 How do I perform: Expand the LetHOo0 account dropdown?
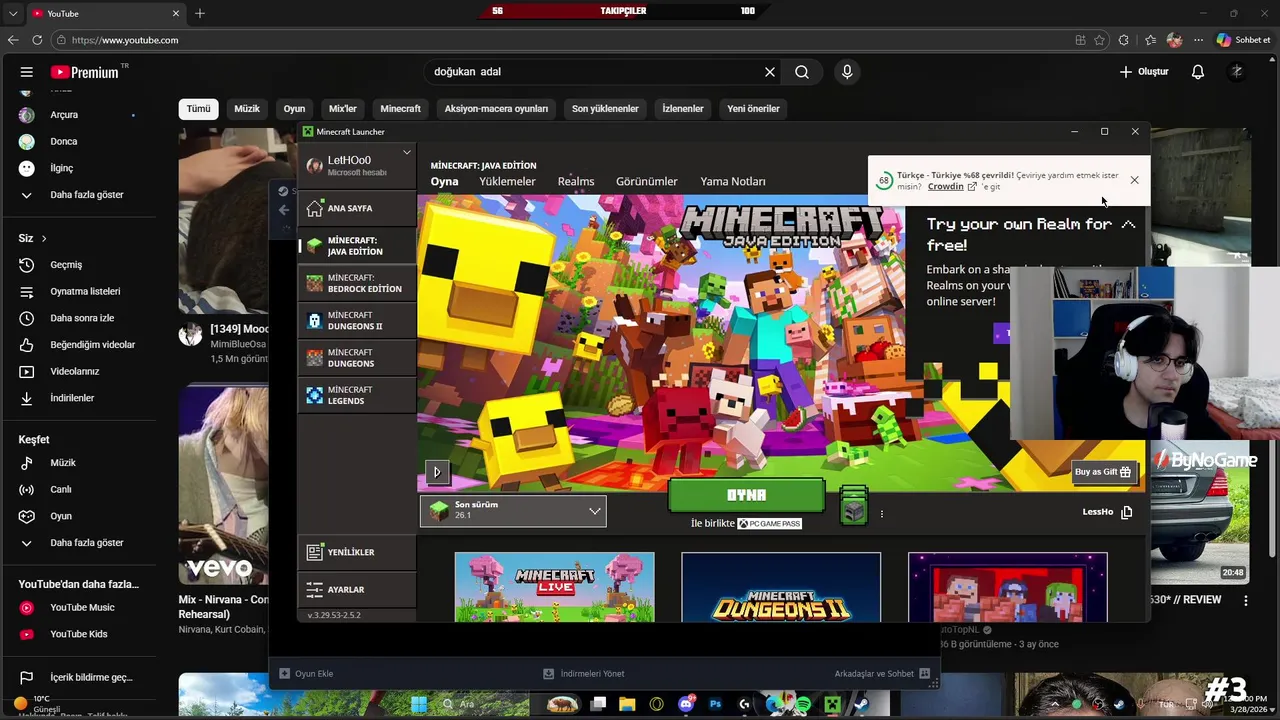(x=406, y=153)
